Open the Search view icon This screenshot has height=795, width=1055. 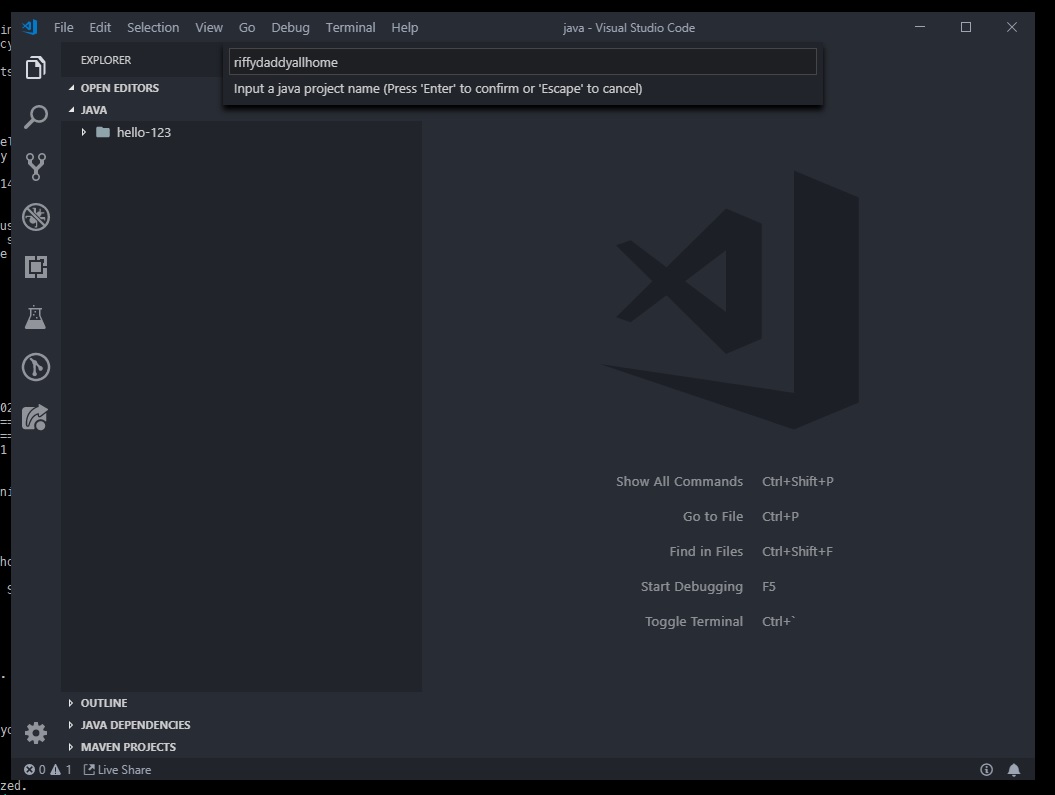[x=36, y=117]
